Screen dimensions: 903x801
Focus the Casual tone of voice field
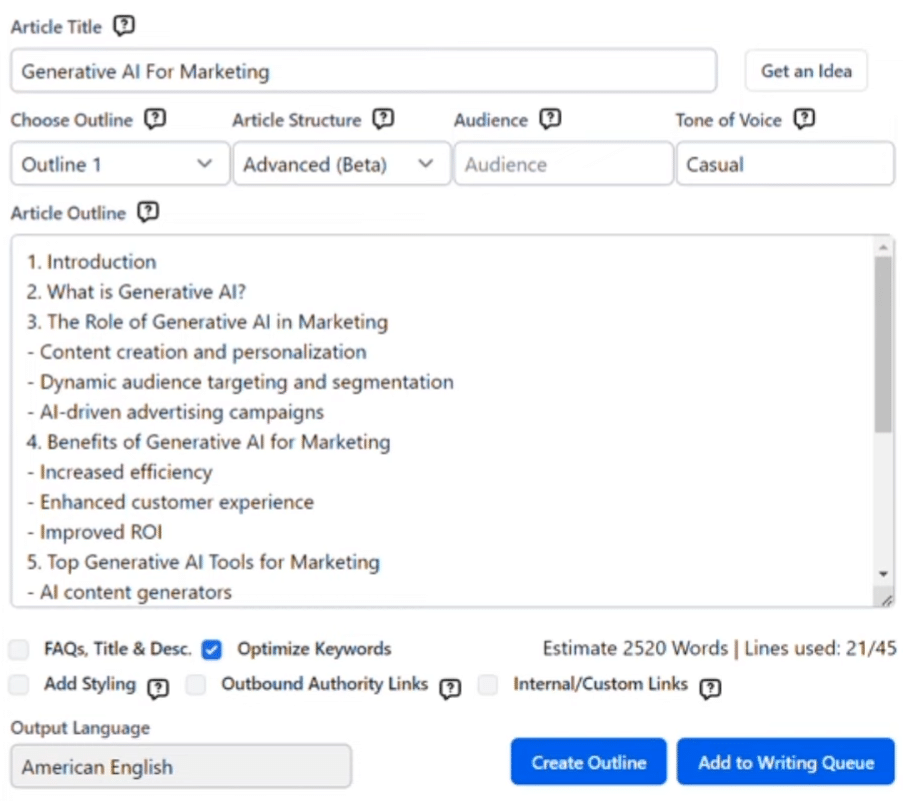(785, 164)
